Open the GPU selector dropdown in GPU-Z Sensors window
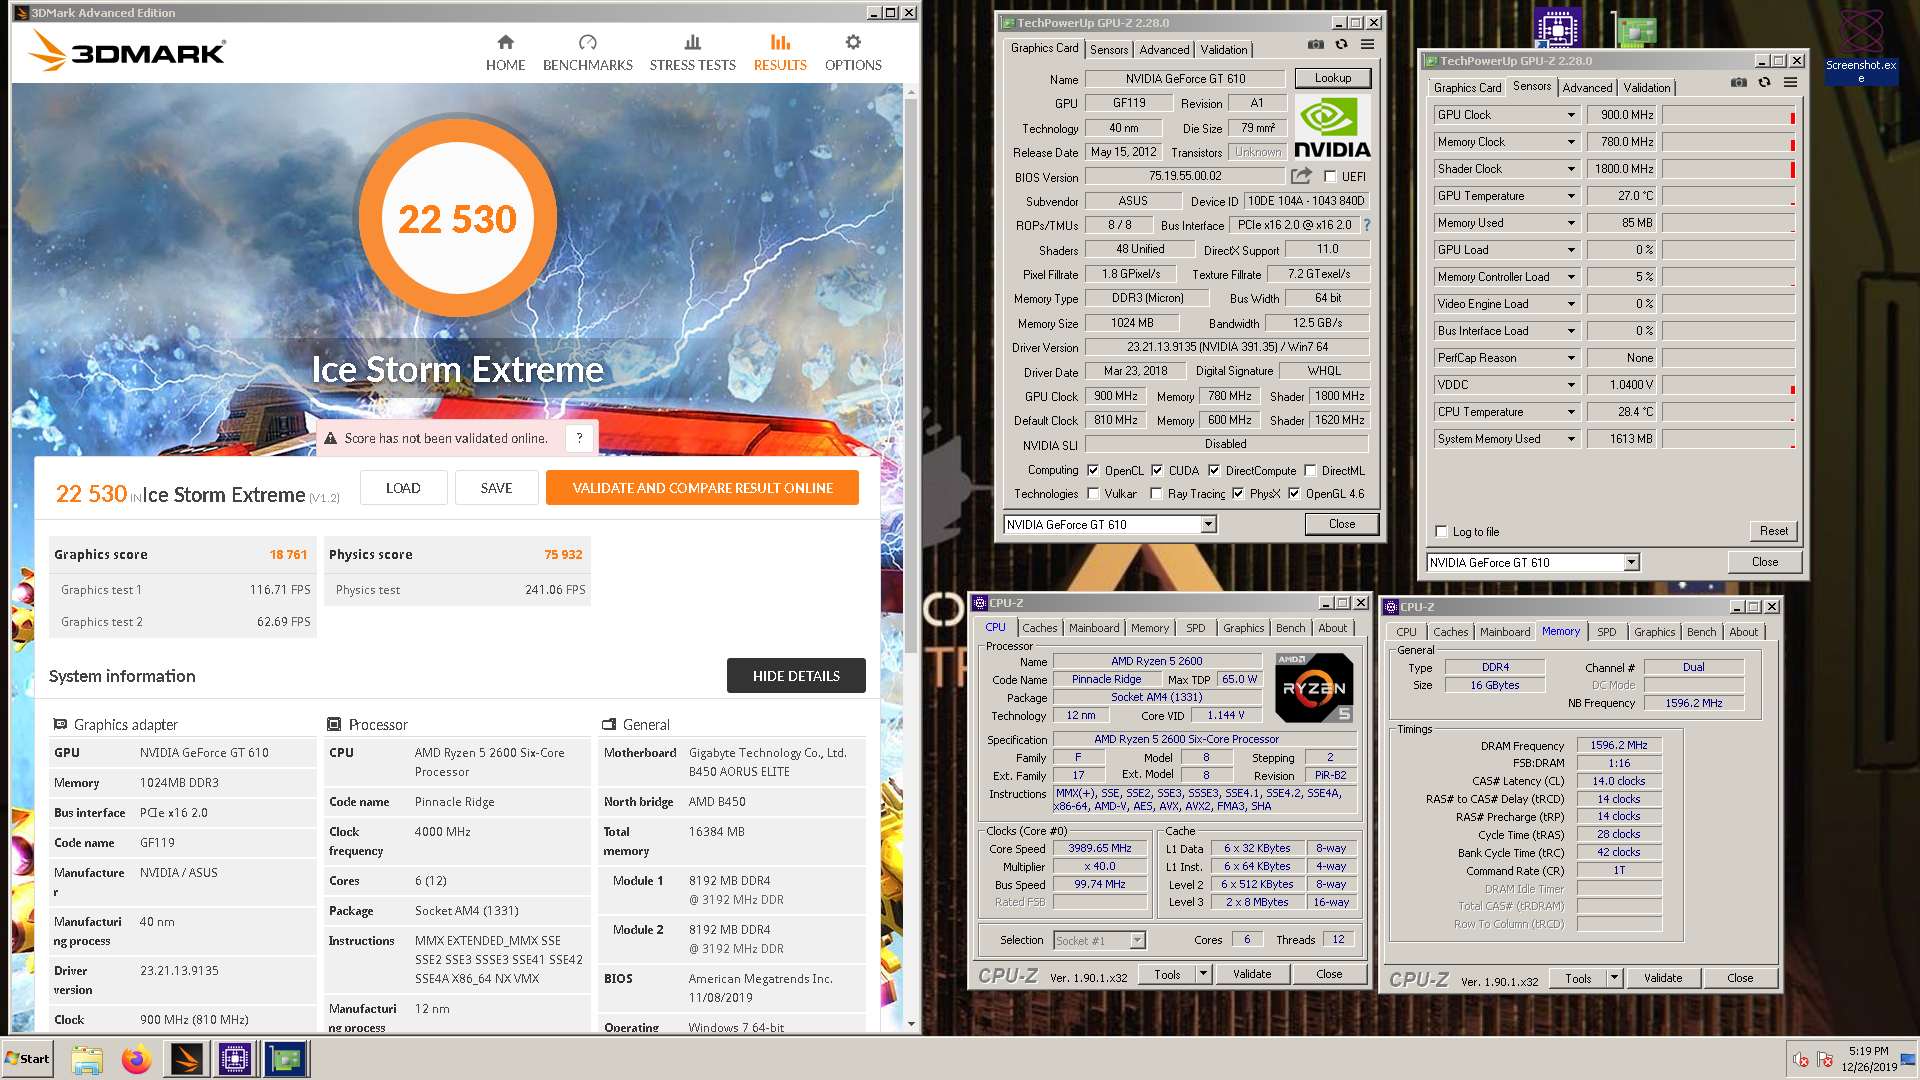Image resolution: width=1920 pixels, height=1080 pixels. click(1631, 562)
